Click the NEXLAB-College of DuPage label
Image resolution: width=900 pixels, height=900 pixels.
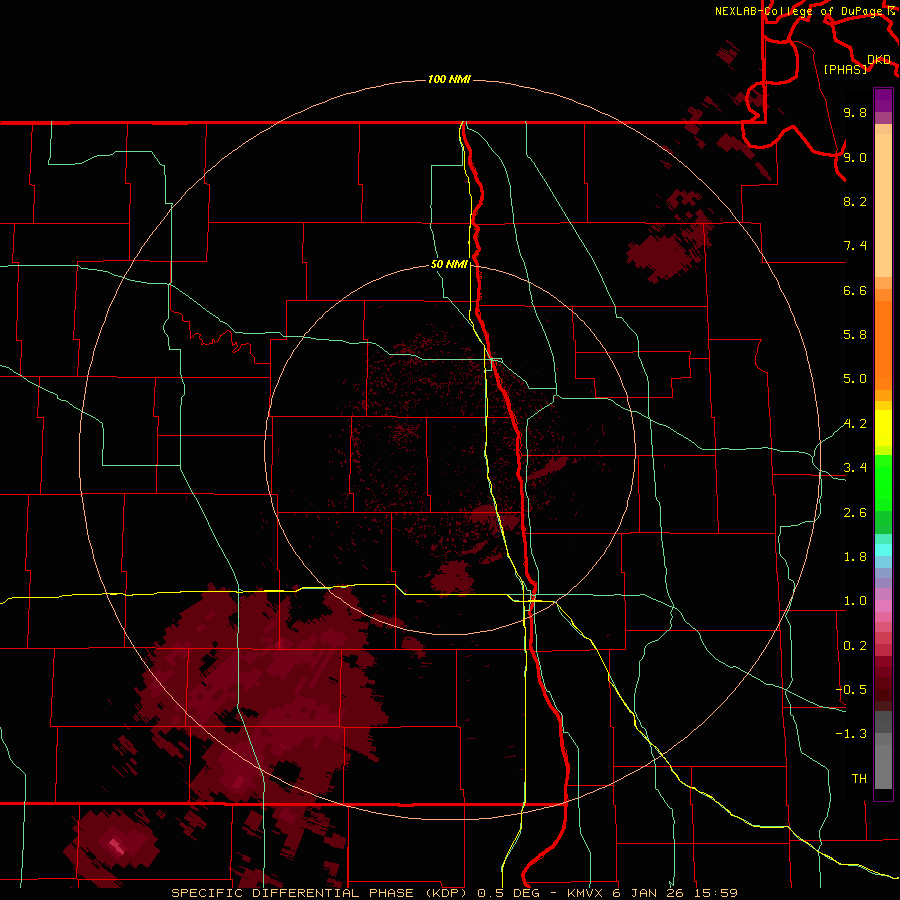tap(799, 11)
